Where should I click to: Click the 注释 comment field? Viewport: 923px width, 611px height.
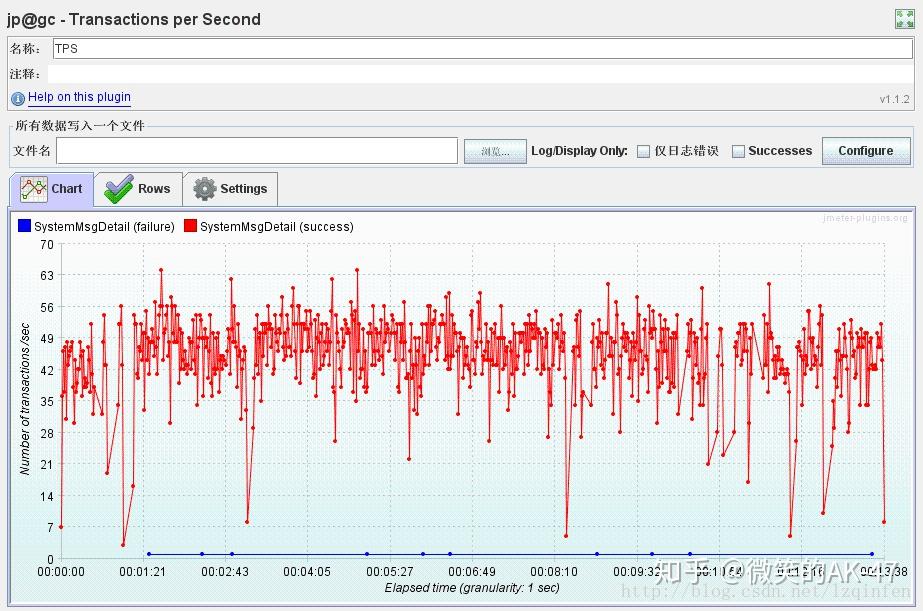pyautogui.click(x=480, y=74)
